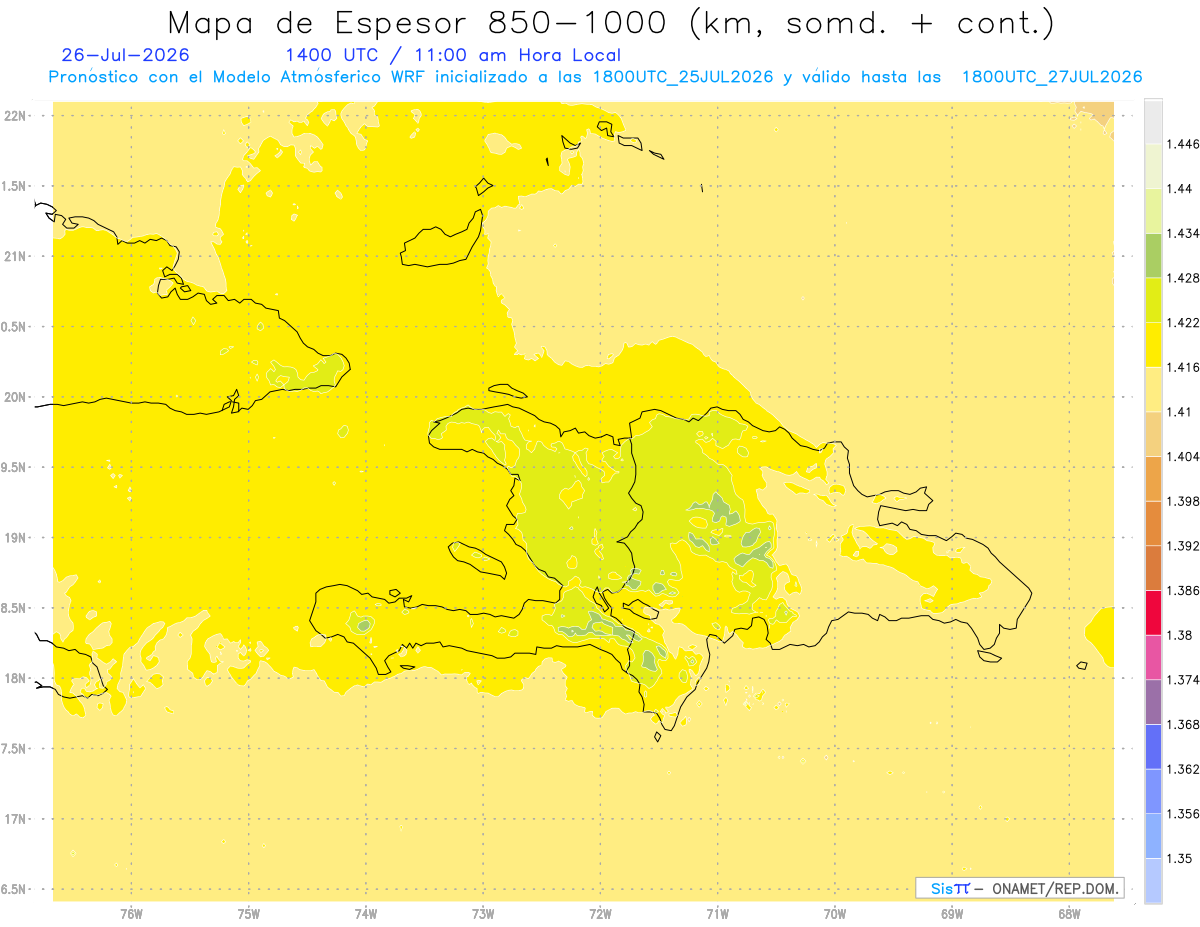The height and width of the screenshot is (927, 1200).
Task: Pick the yellow-green legend band 1.422–1.428
Action: click(1153, 300)
